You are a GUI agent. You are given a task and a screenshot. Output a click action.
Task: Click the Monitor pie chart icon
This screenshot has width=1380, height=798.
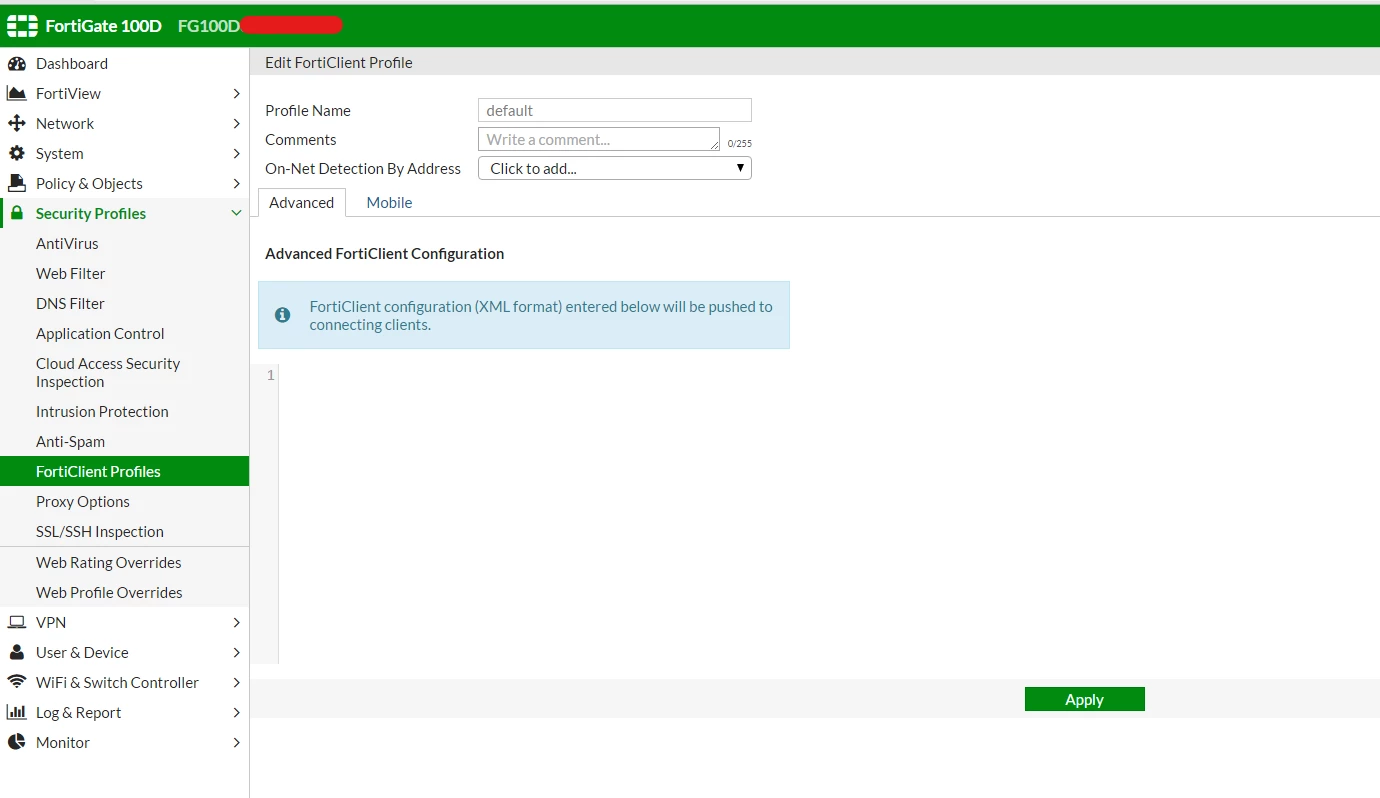point(16,743)
